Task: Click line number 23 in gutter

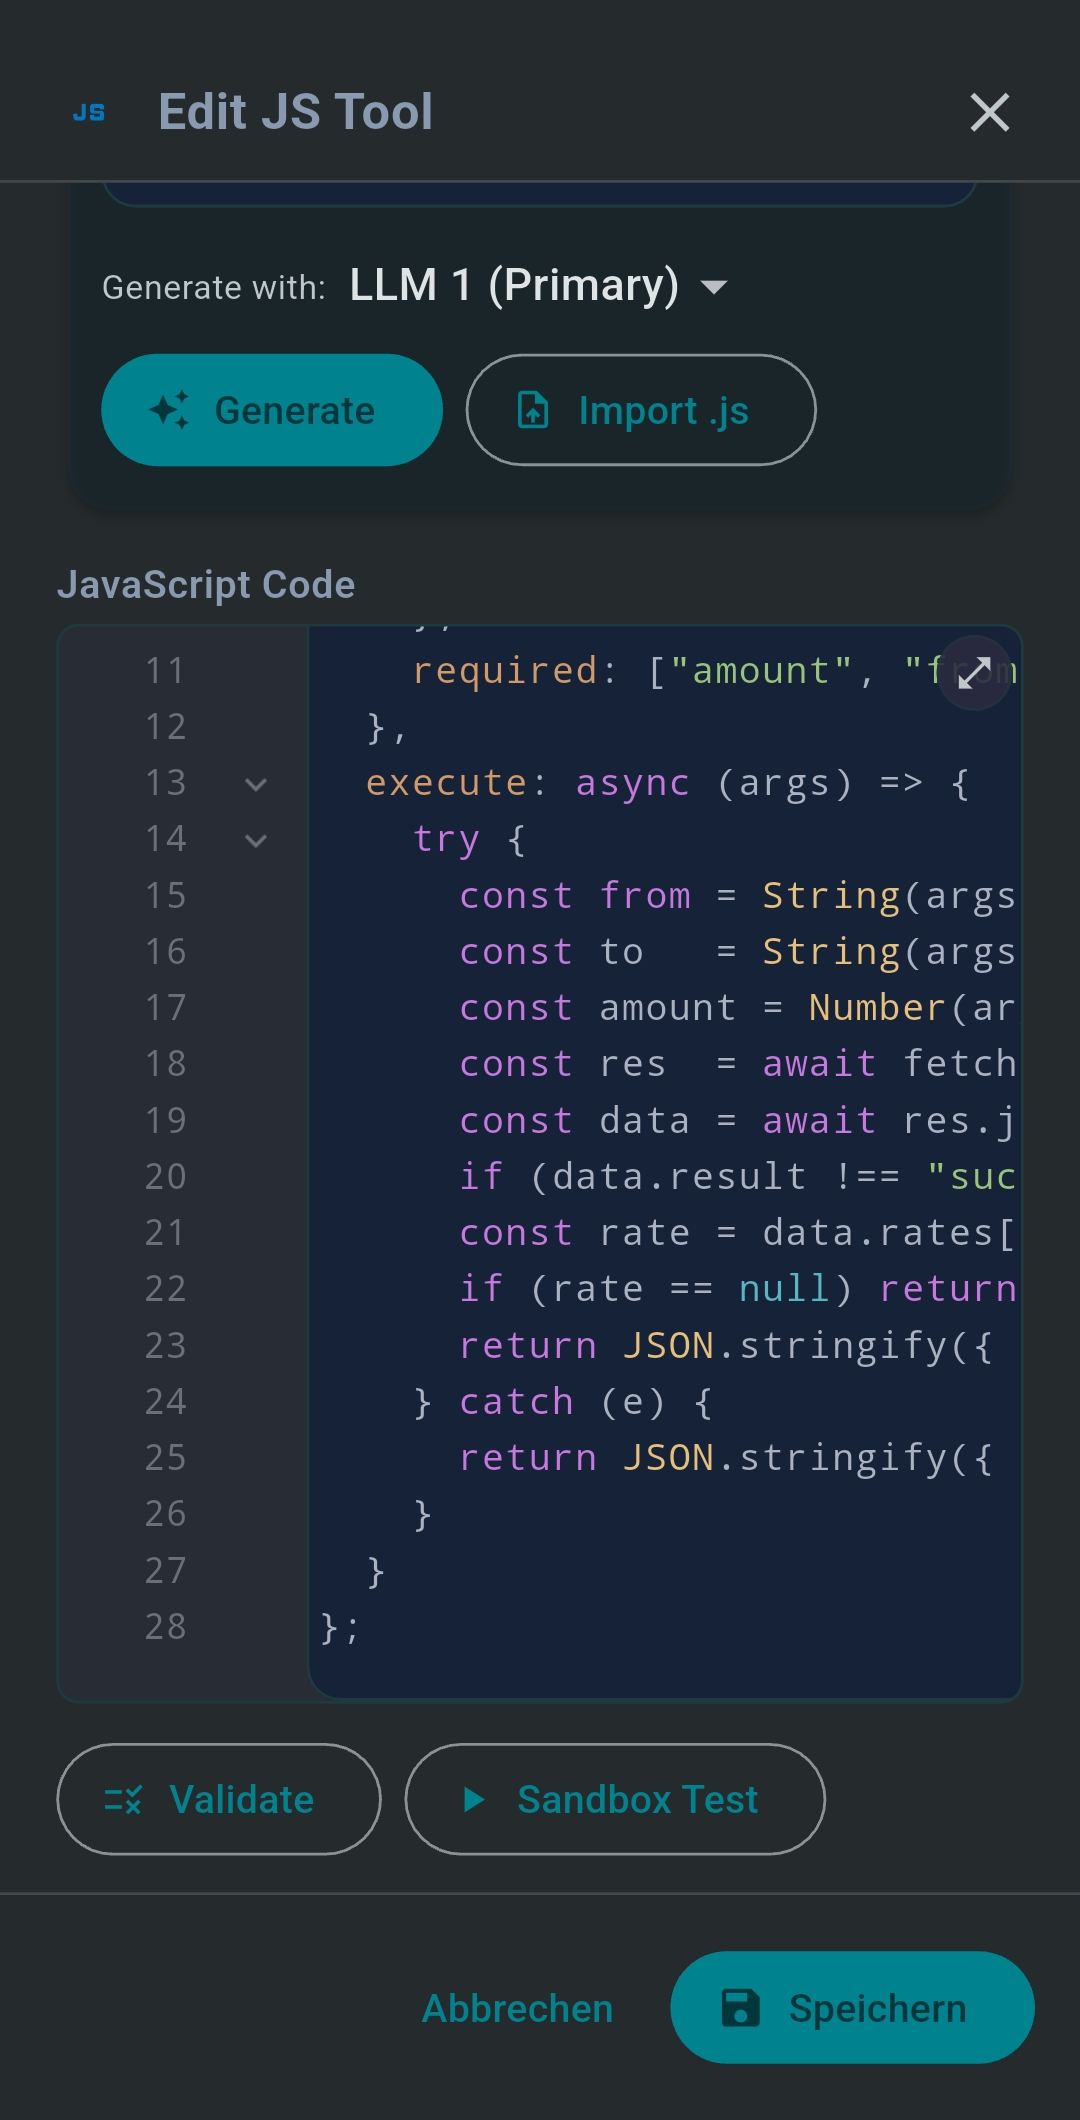Action: (166, 1346)
